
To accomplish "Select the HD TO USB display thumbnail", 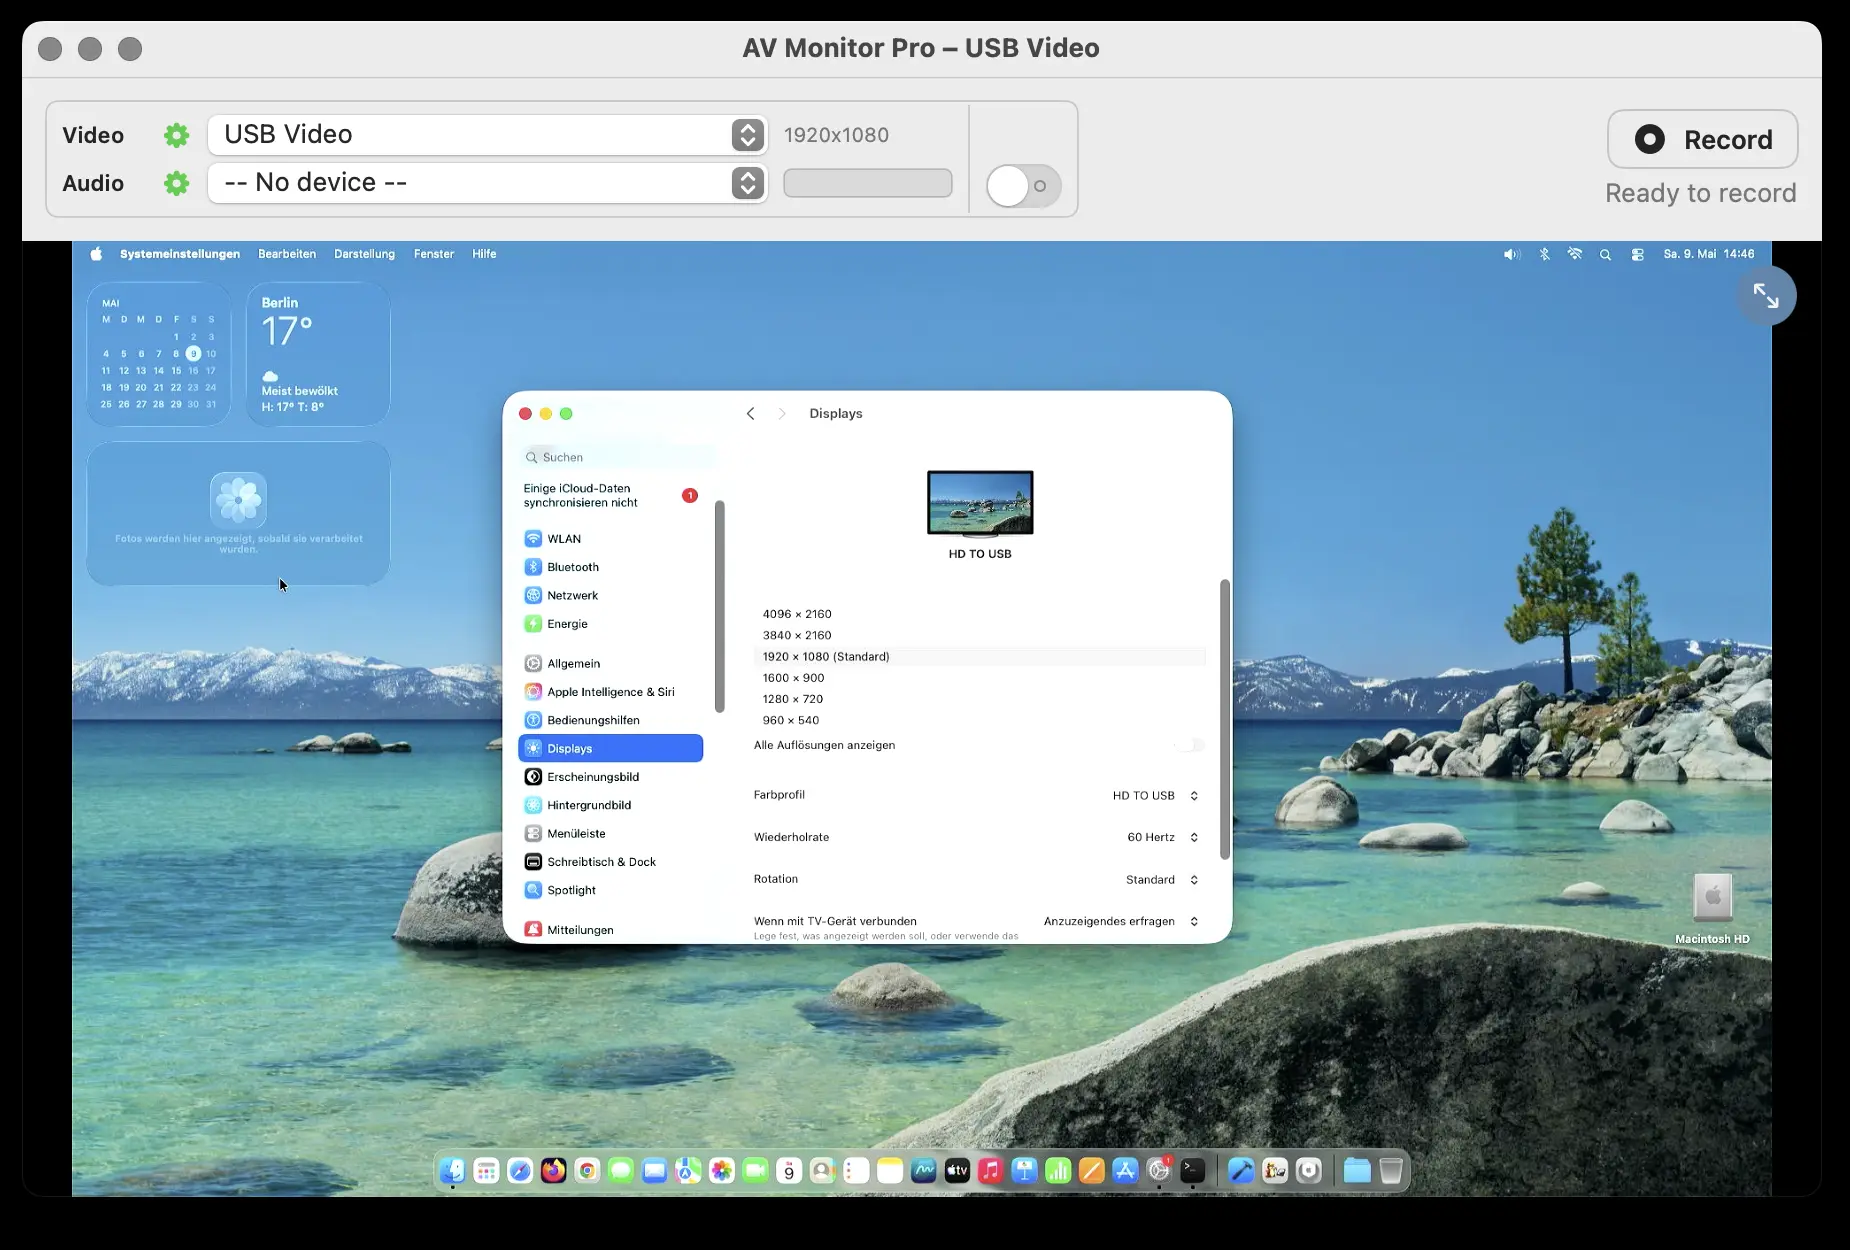I will pyautogui.click(x=980, y=503).
